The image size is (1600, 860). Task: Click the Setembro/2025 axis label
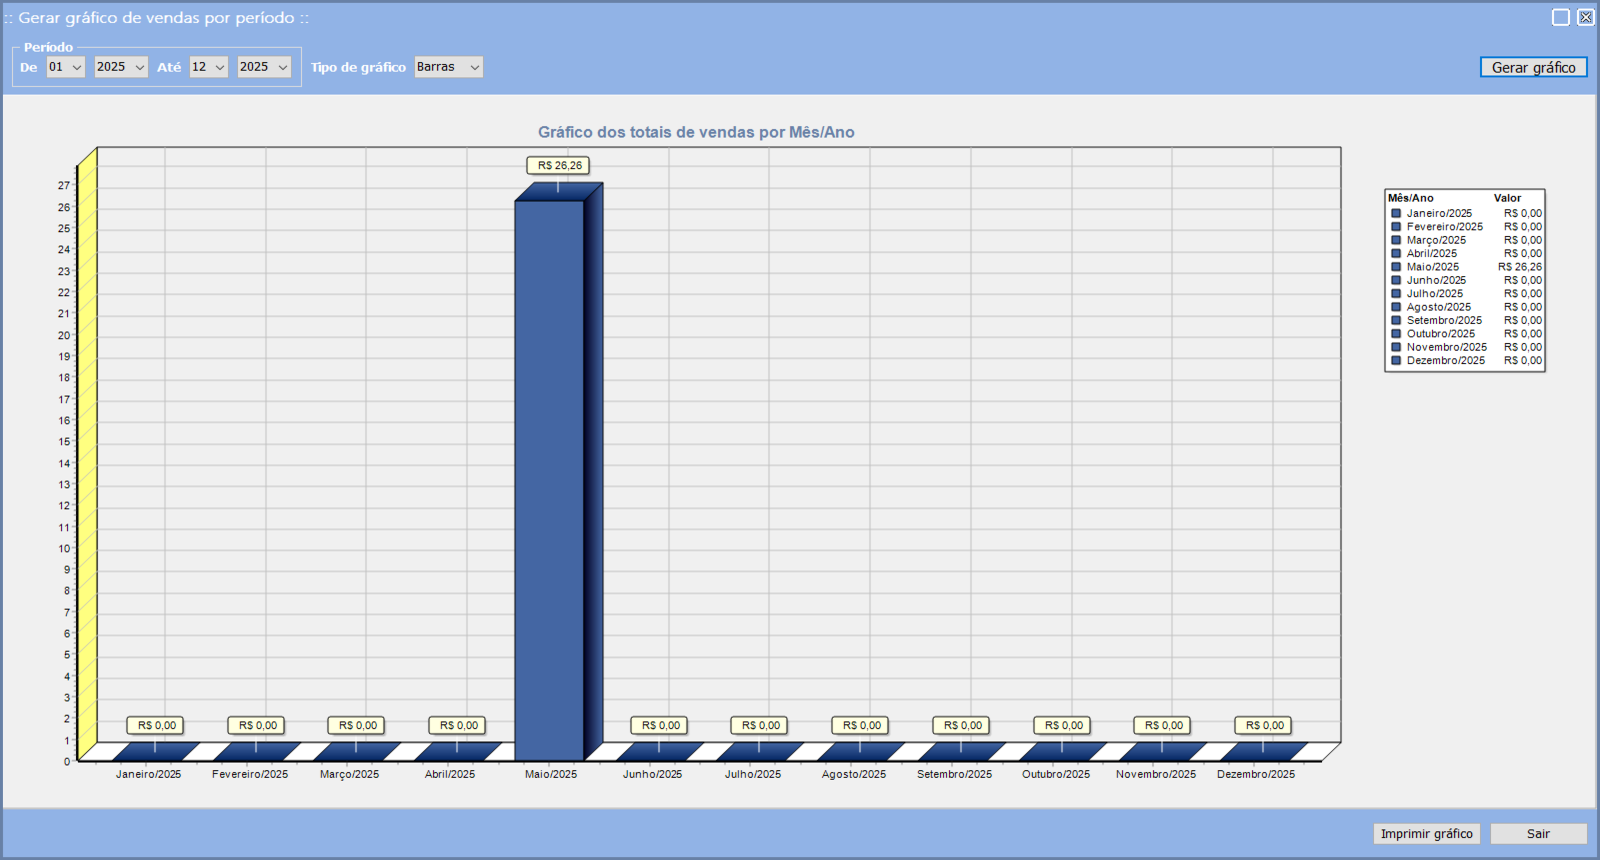(954, 774)
